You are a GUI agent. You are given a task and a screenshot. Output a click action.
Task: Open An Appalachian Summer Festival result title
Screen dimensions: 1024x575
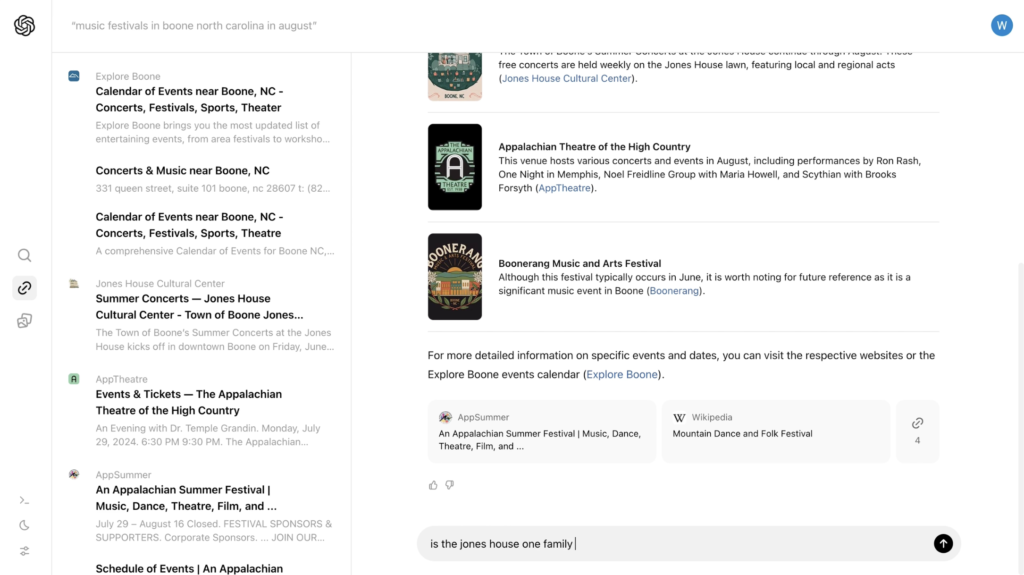[186, 498]
